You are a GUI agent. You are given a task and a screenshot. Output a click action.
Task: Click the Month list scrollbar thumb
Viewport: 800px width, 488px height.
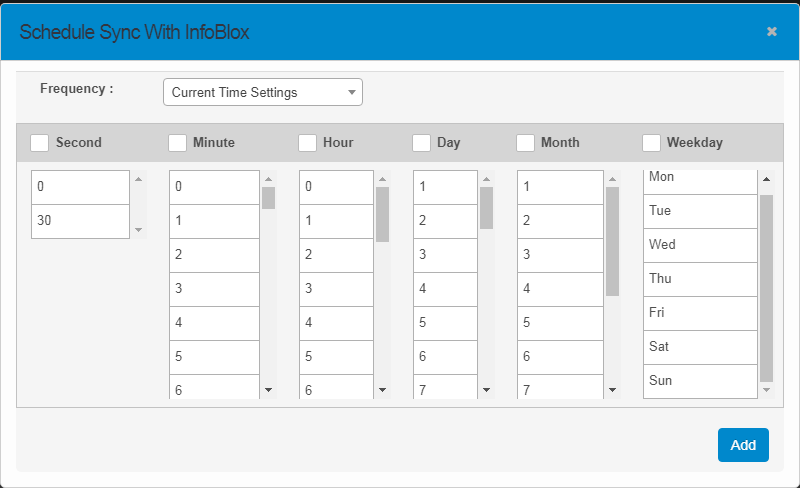[612, 240]
